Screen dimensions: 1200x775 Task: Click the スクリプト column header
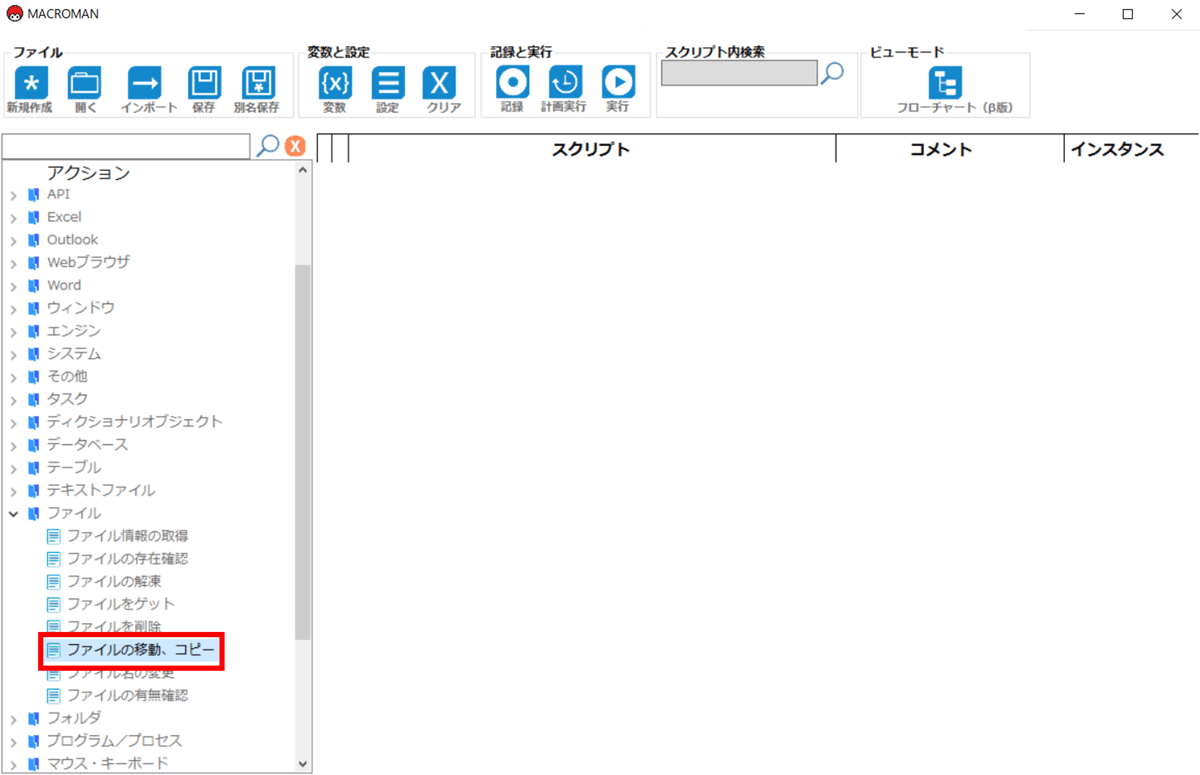pyautogui.click(x=591, y=149)
